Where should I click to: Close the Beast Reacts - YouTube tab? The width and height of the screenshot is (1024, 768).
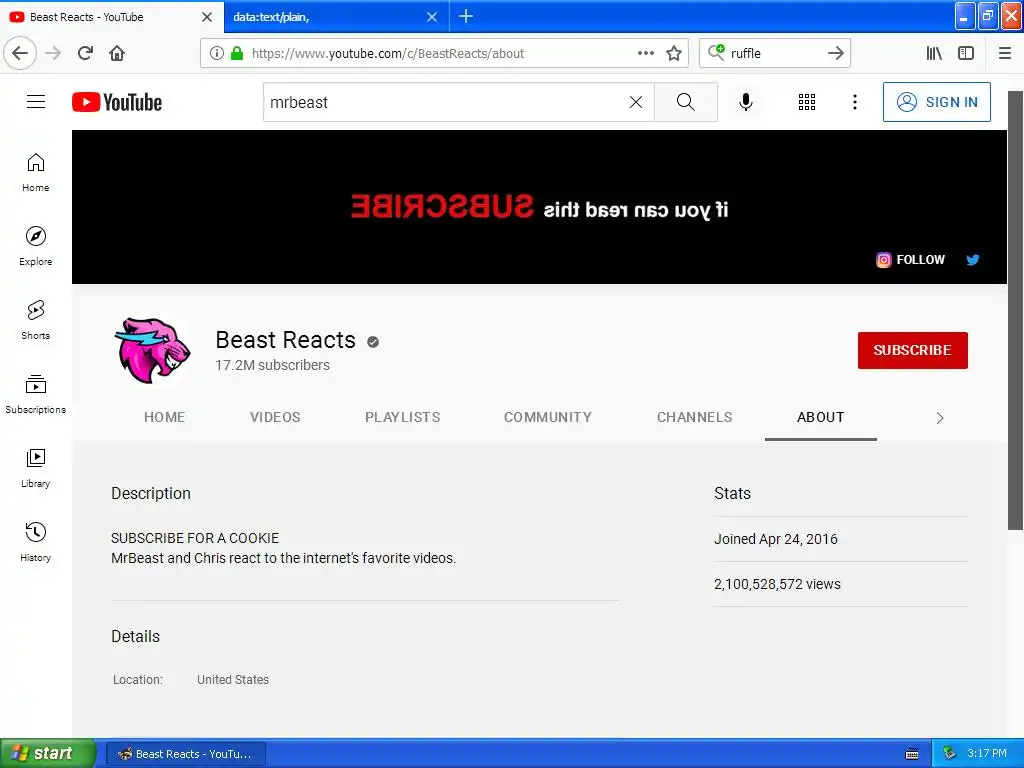click(x=207, y=17)
